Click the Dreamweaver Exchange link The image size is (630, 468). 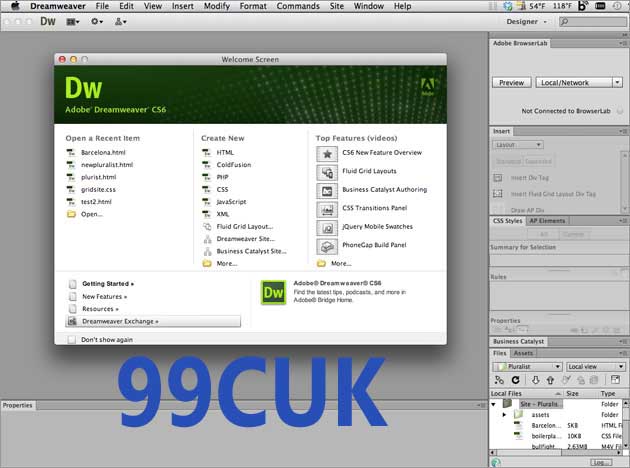point(120,321)
